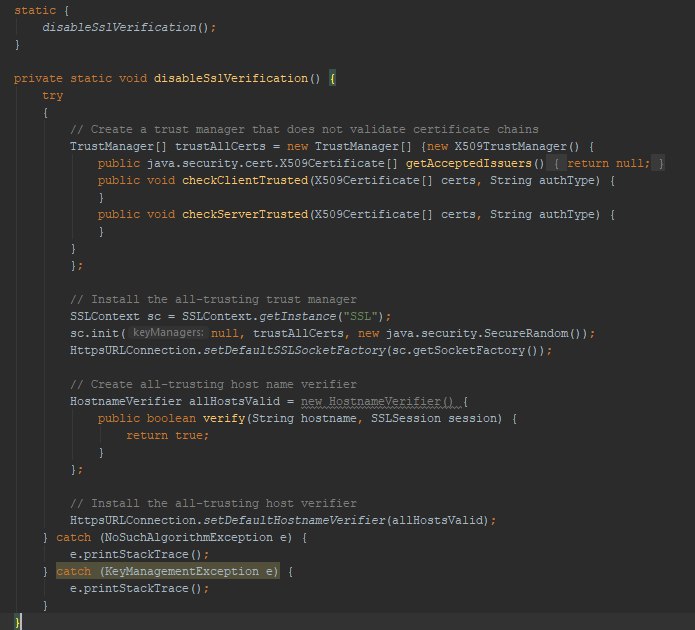Click sc.getSocketFactory() argument
695x630 pixels.
pos(464,351)
